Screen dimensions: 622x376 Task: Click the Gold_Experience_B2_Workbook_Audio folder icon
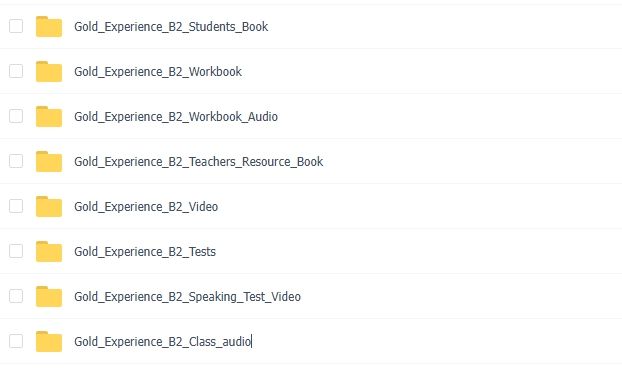pos(49,117)
